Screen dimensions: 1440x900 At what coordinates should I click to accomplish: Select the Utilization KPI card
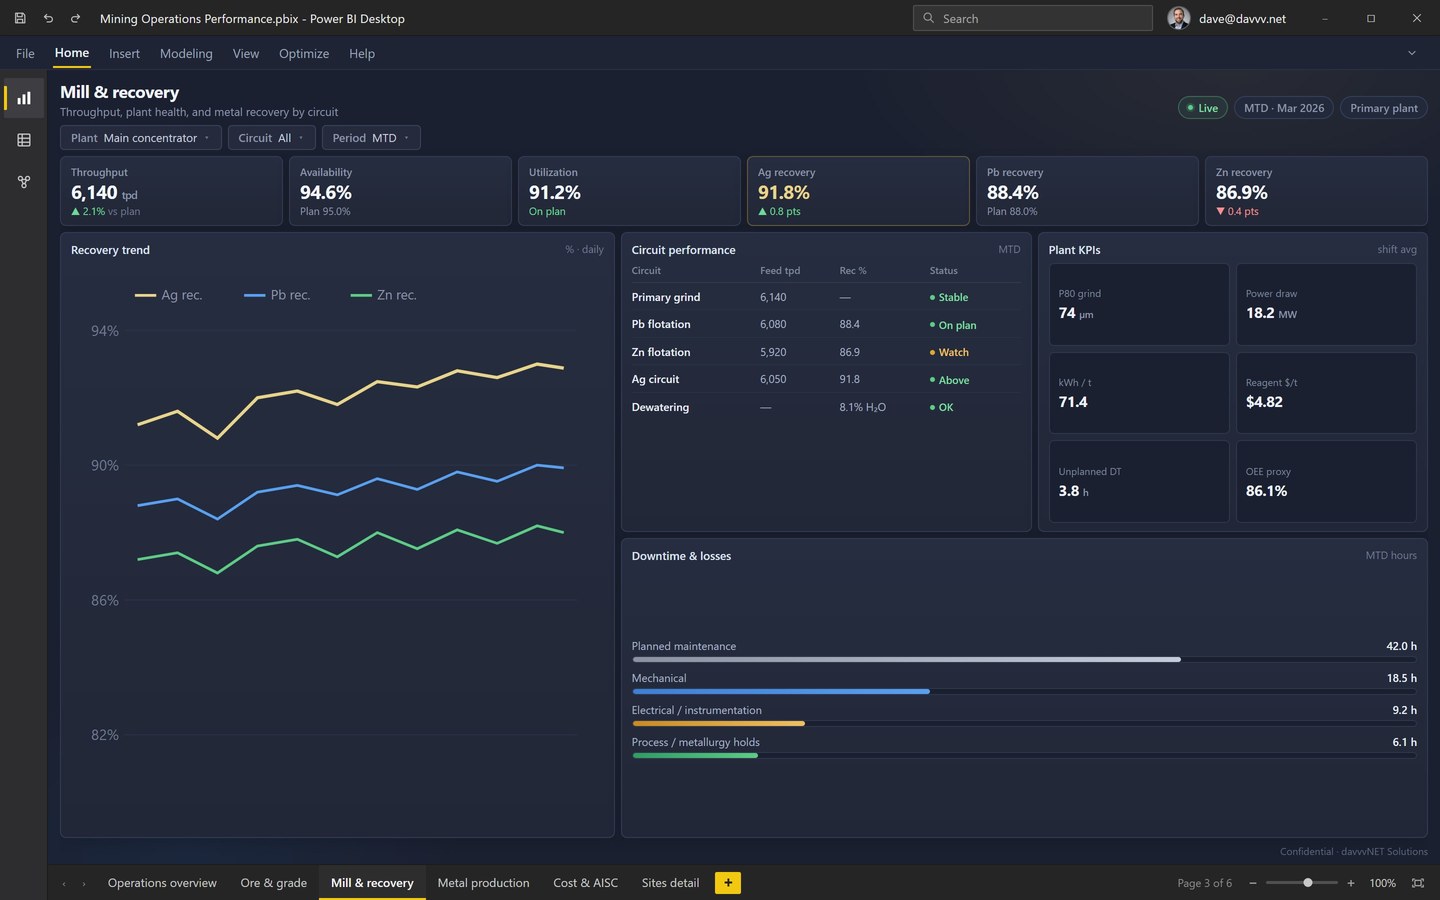(629, 191)
